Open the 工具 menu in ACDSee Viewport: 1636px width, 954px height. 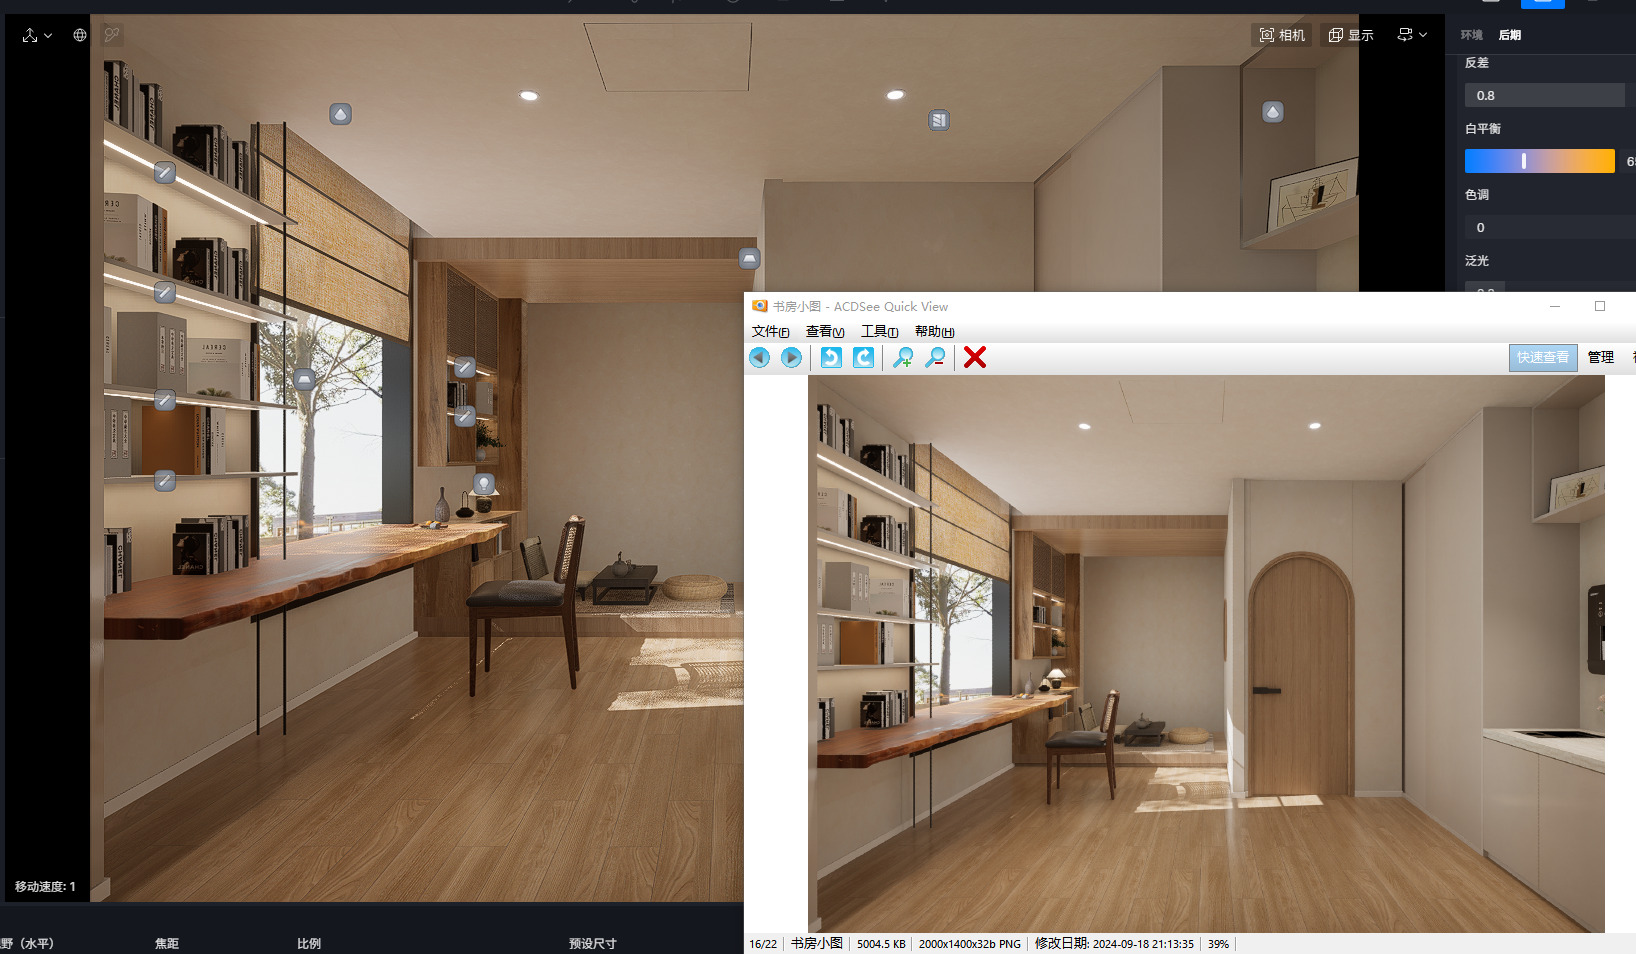[879, 332]
